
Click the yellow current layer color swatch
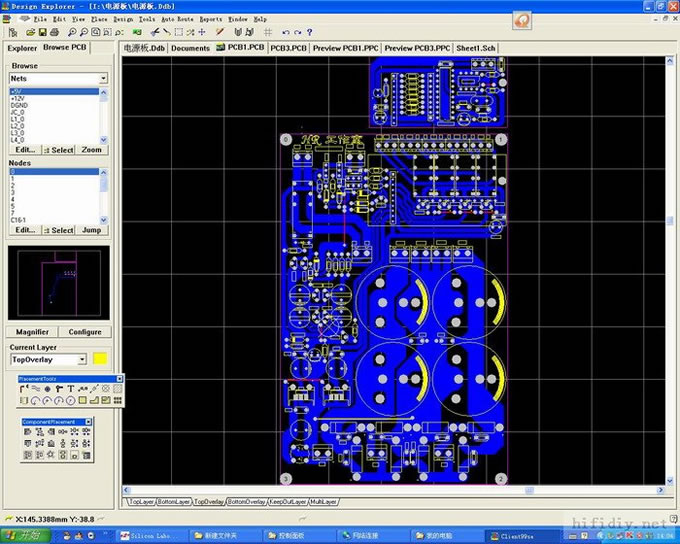click(100, 359)
